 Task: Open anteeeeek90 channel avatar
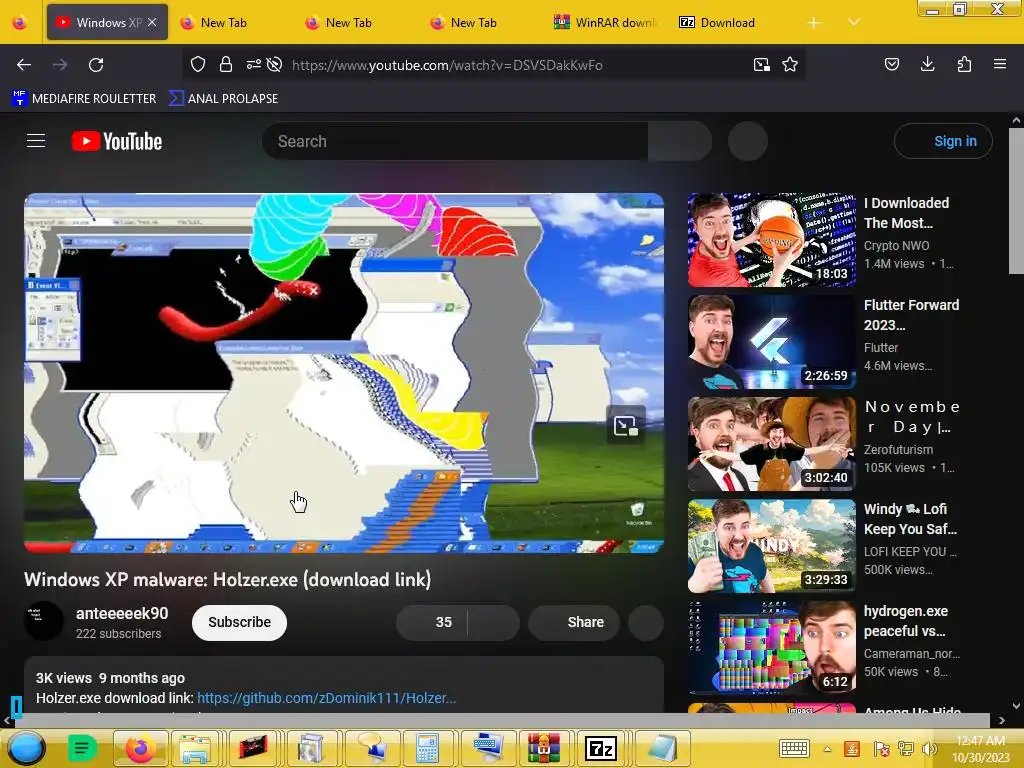click(x=44, y=621)
